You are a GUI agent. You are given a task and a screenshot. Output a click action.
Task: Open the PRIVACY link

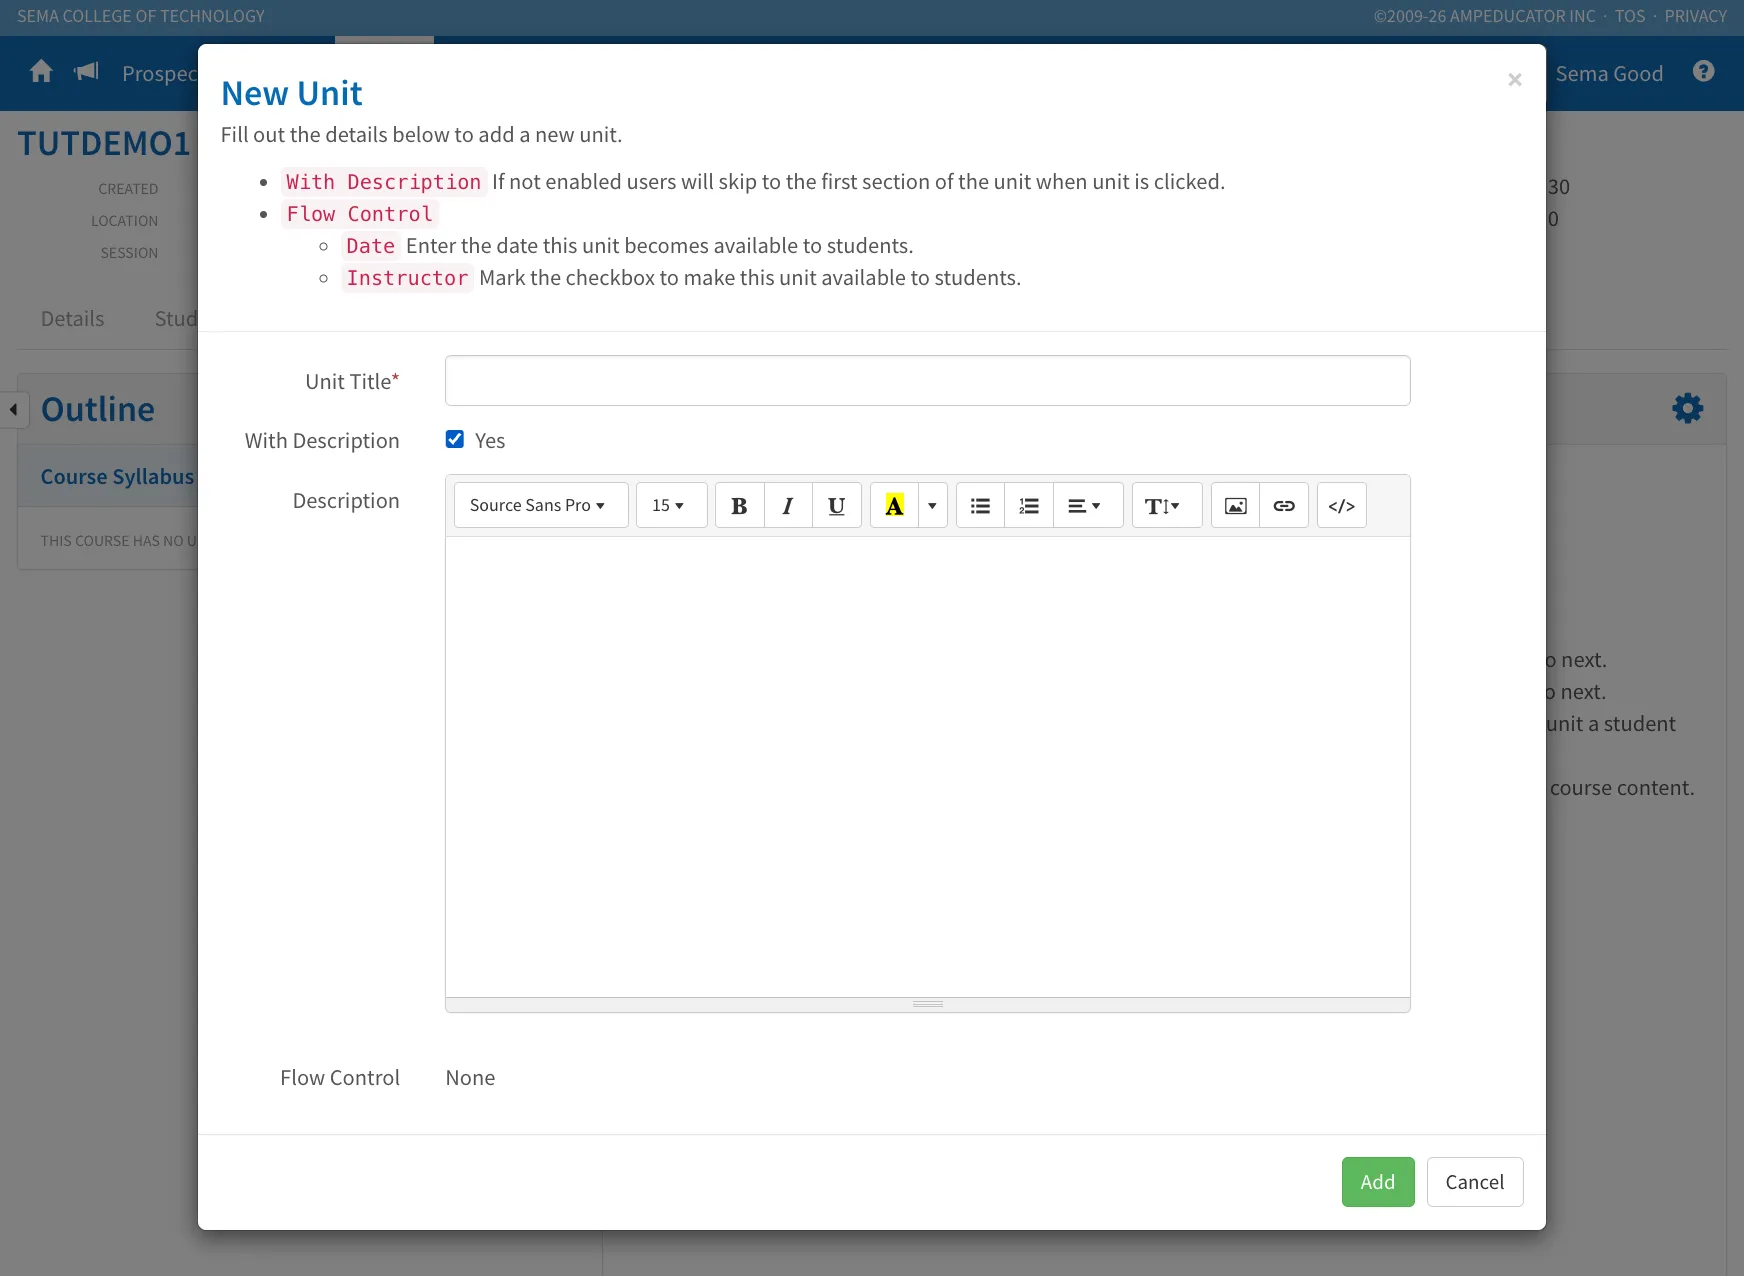coord(1696,16)
